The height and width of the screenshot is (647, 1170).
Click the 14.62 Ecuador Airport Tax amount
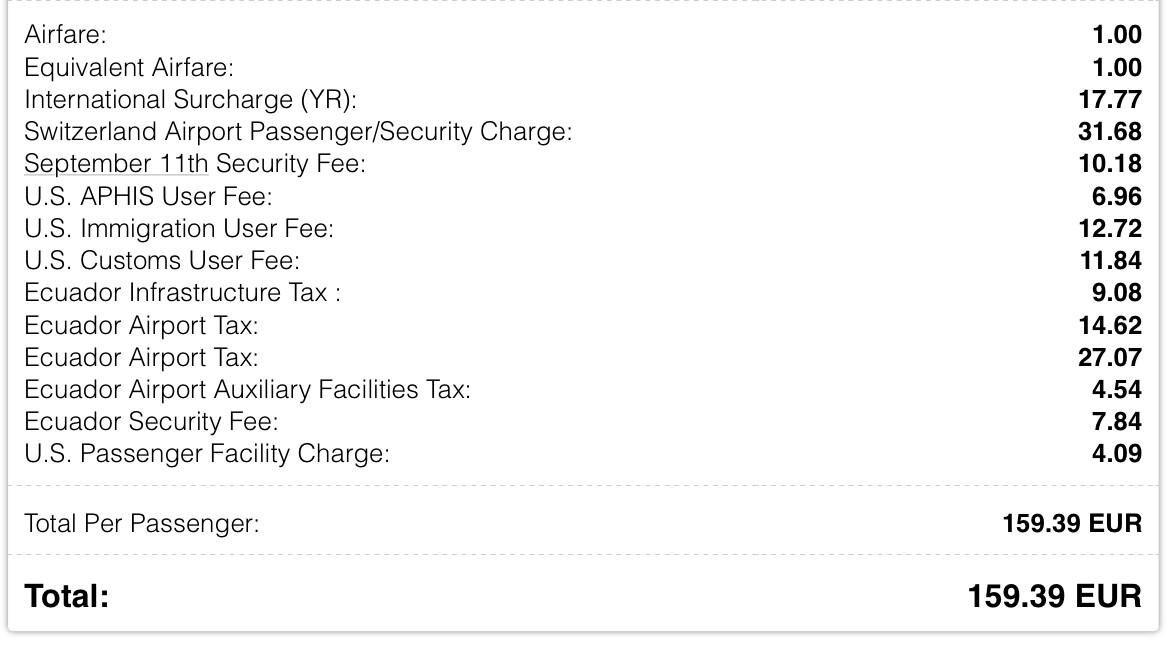pos(1116,325)
